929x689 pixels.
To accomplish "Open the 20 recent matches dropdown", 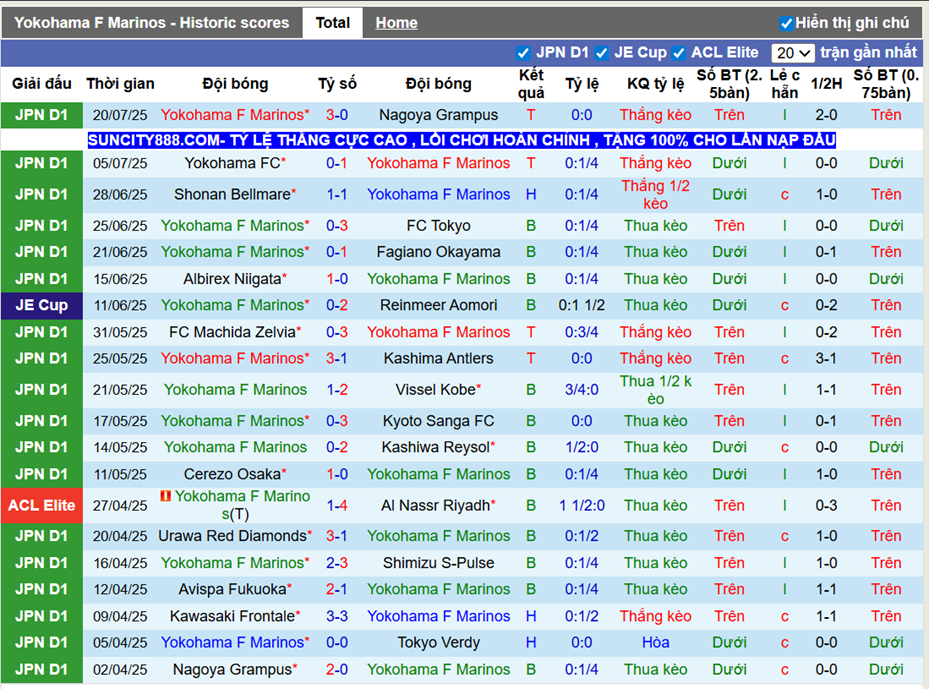I will pyautogui.click(x=793, y=53).
